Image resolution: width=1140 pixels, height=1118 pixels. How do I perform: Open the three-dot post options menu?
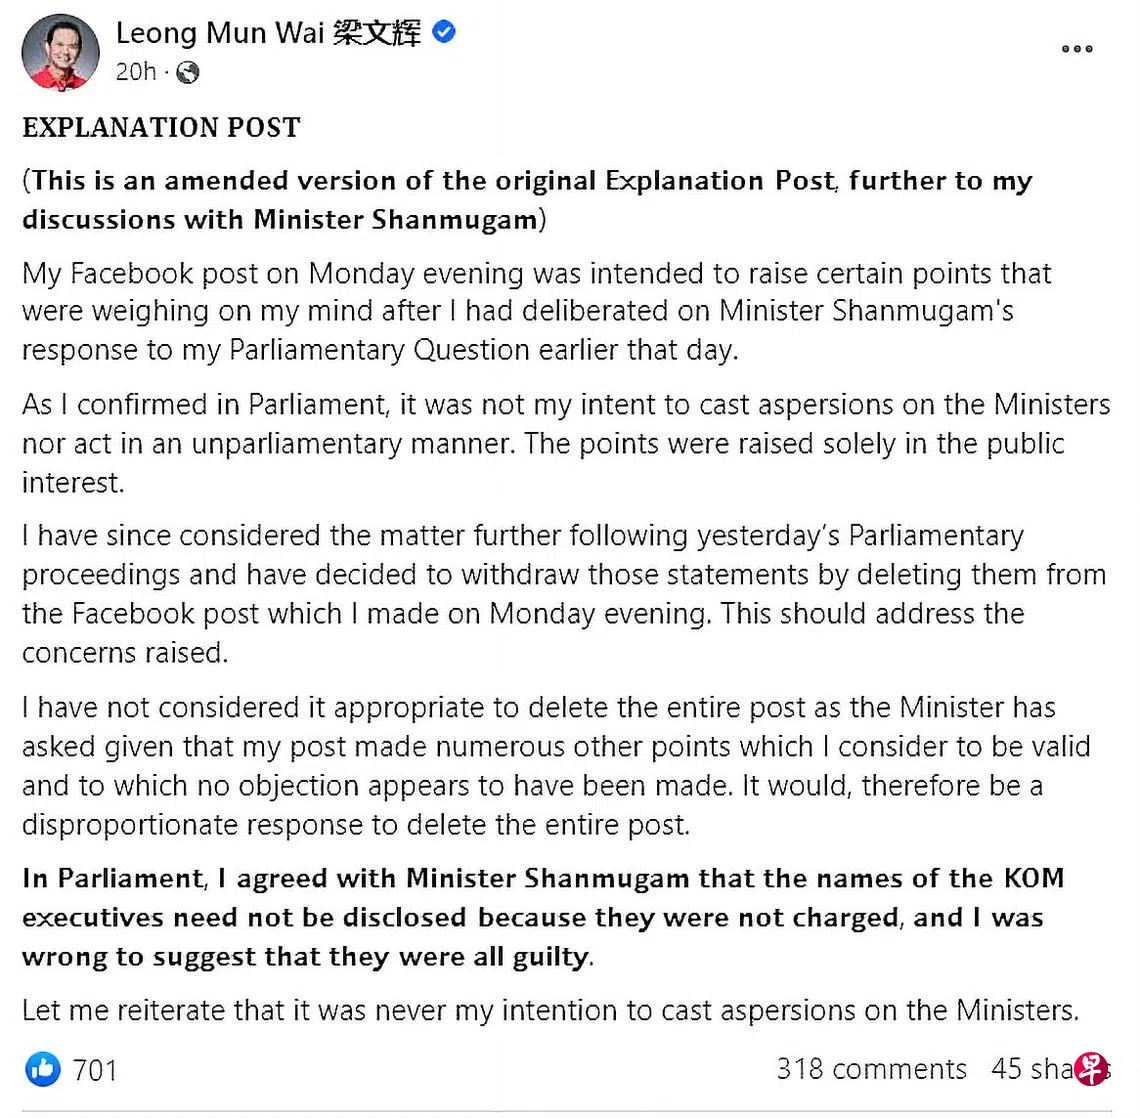(1077, 48)
